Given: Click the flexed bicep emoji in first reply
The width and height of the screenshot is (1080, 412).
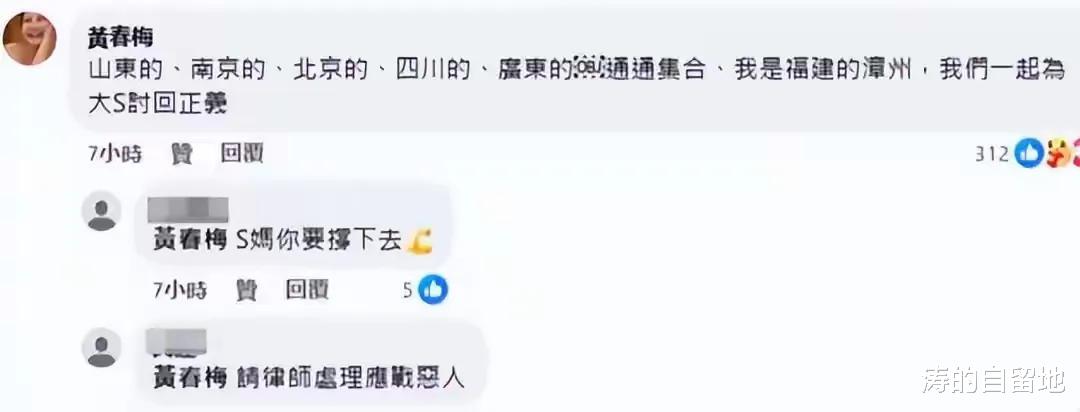Looking at the screenshot, I should pyautogui.click(x=420, y=243).
